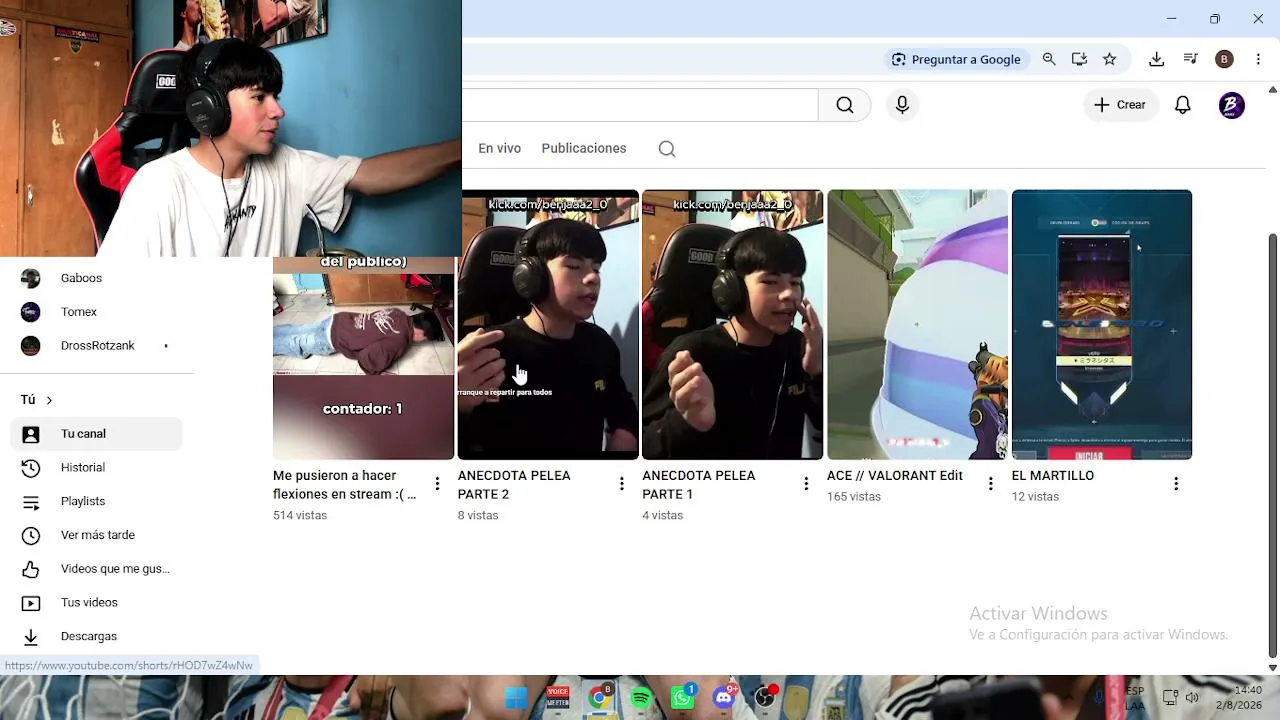Click the '165 vistas' view count
The width and height of the screenshot is (1280, 720).
coord(854,497)
